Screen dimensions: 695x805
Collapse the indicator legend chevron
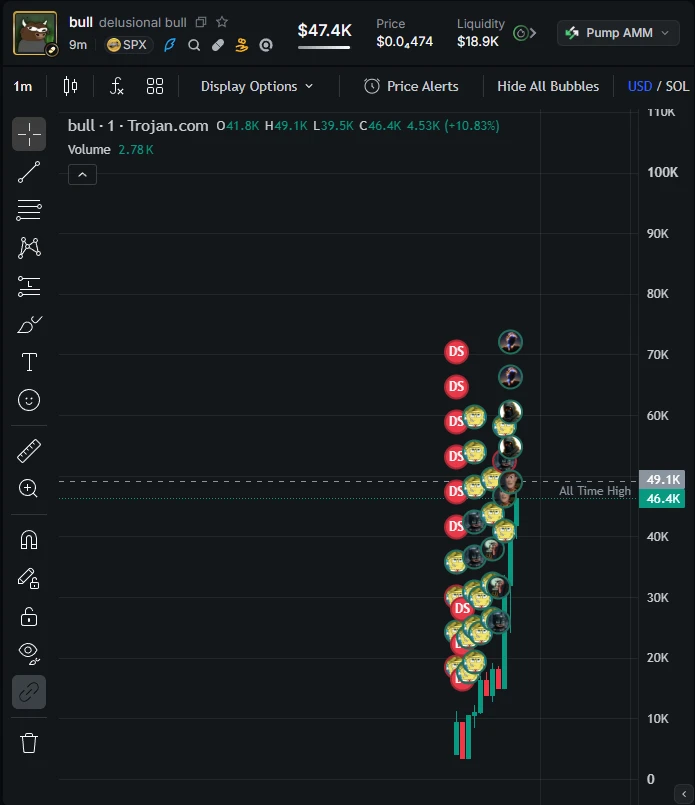[82, 175]
